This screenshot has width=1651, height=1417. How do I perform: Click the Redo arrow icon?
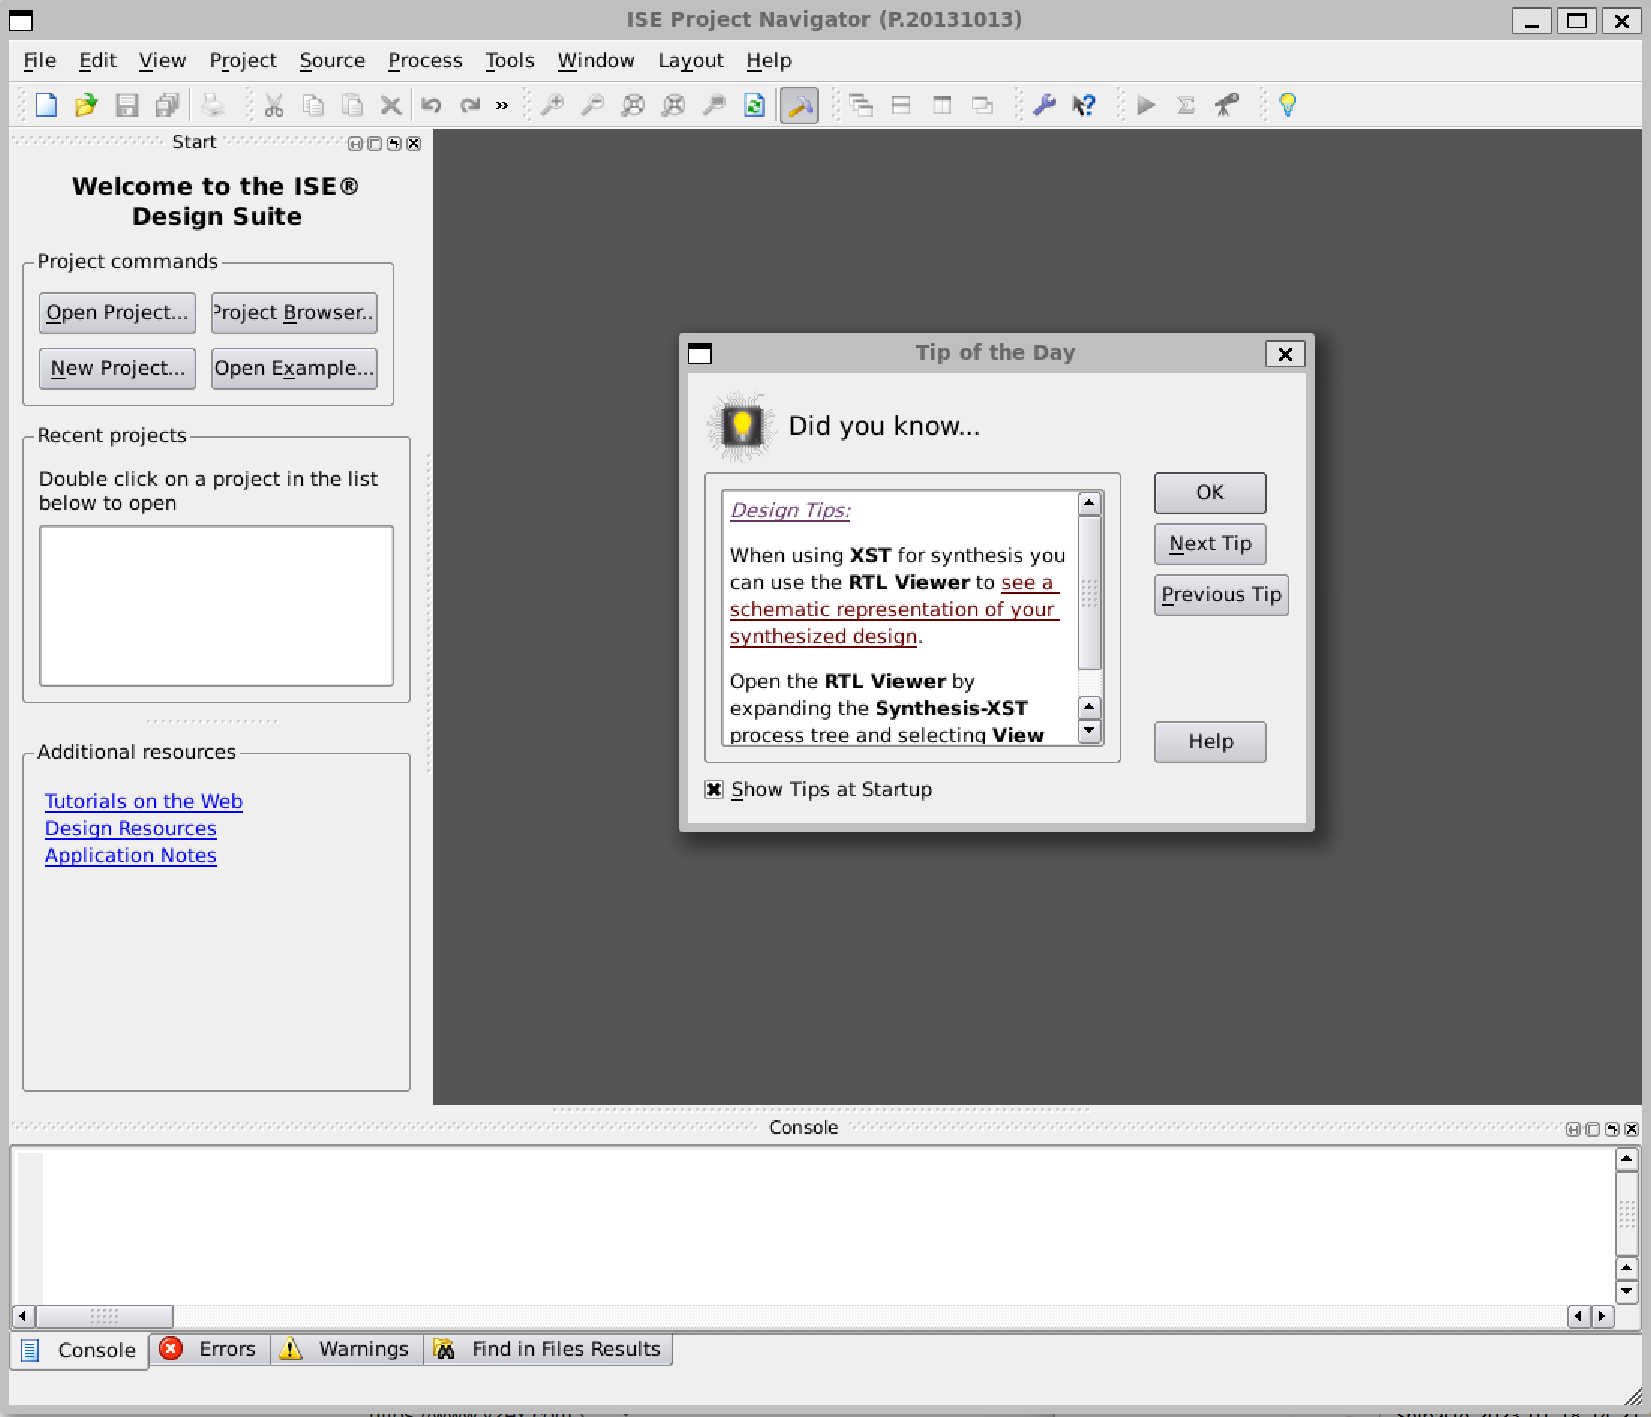pos(470,105)
